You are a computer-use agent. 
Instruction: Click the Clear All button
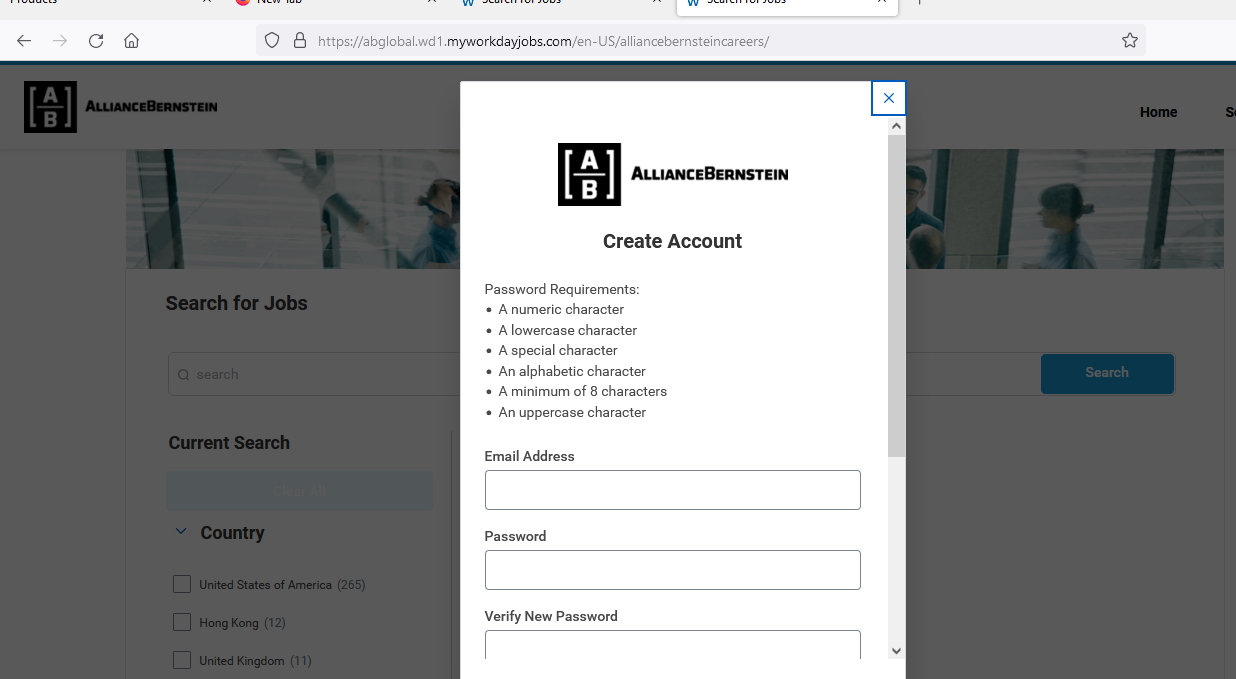(x=300, y=491)
